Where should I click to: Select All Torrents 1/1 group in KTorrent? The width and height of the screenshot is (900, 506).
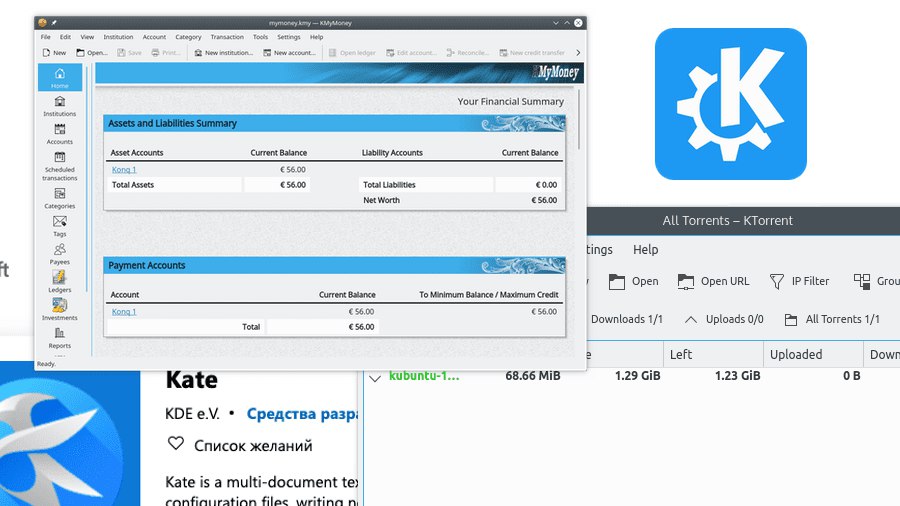click(x=832, y=319)
